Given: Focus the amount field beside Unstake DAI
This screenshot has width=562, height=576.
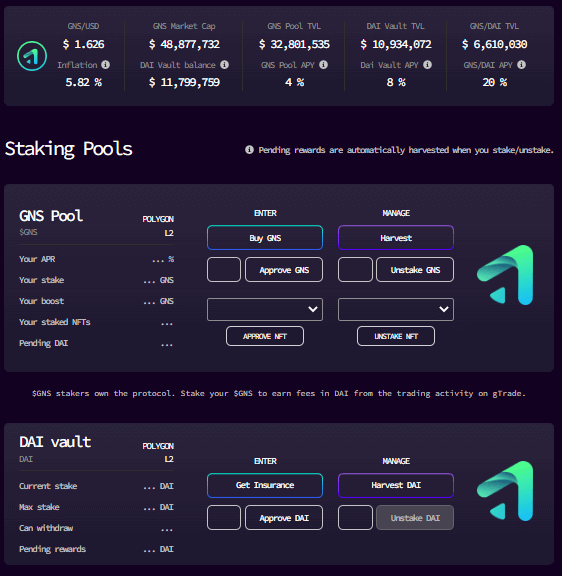Looking at the screenshot, I should (355, 518).
